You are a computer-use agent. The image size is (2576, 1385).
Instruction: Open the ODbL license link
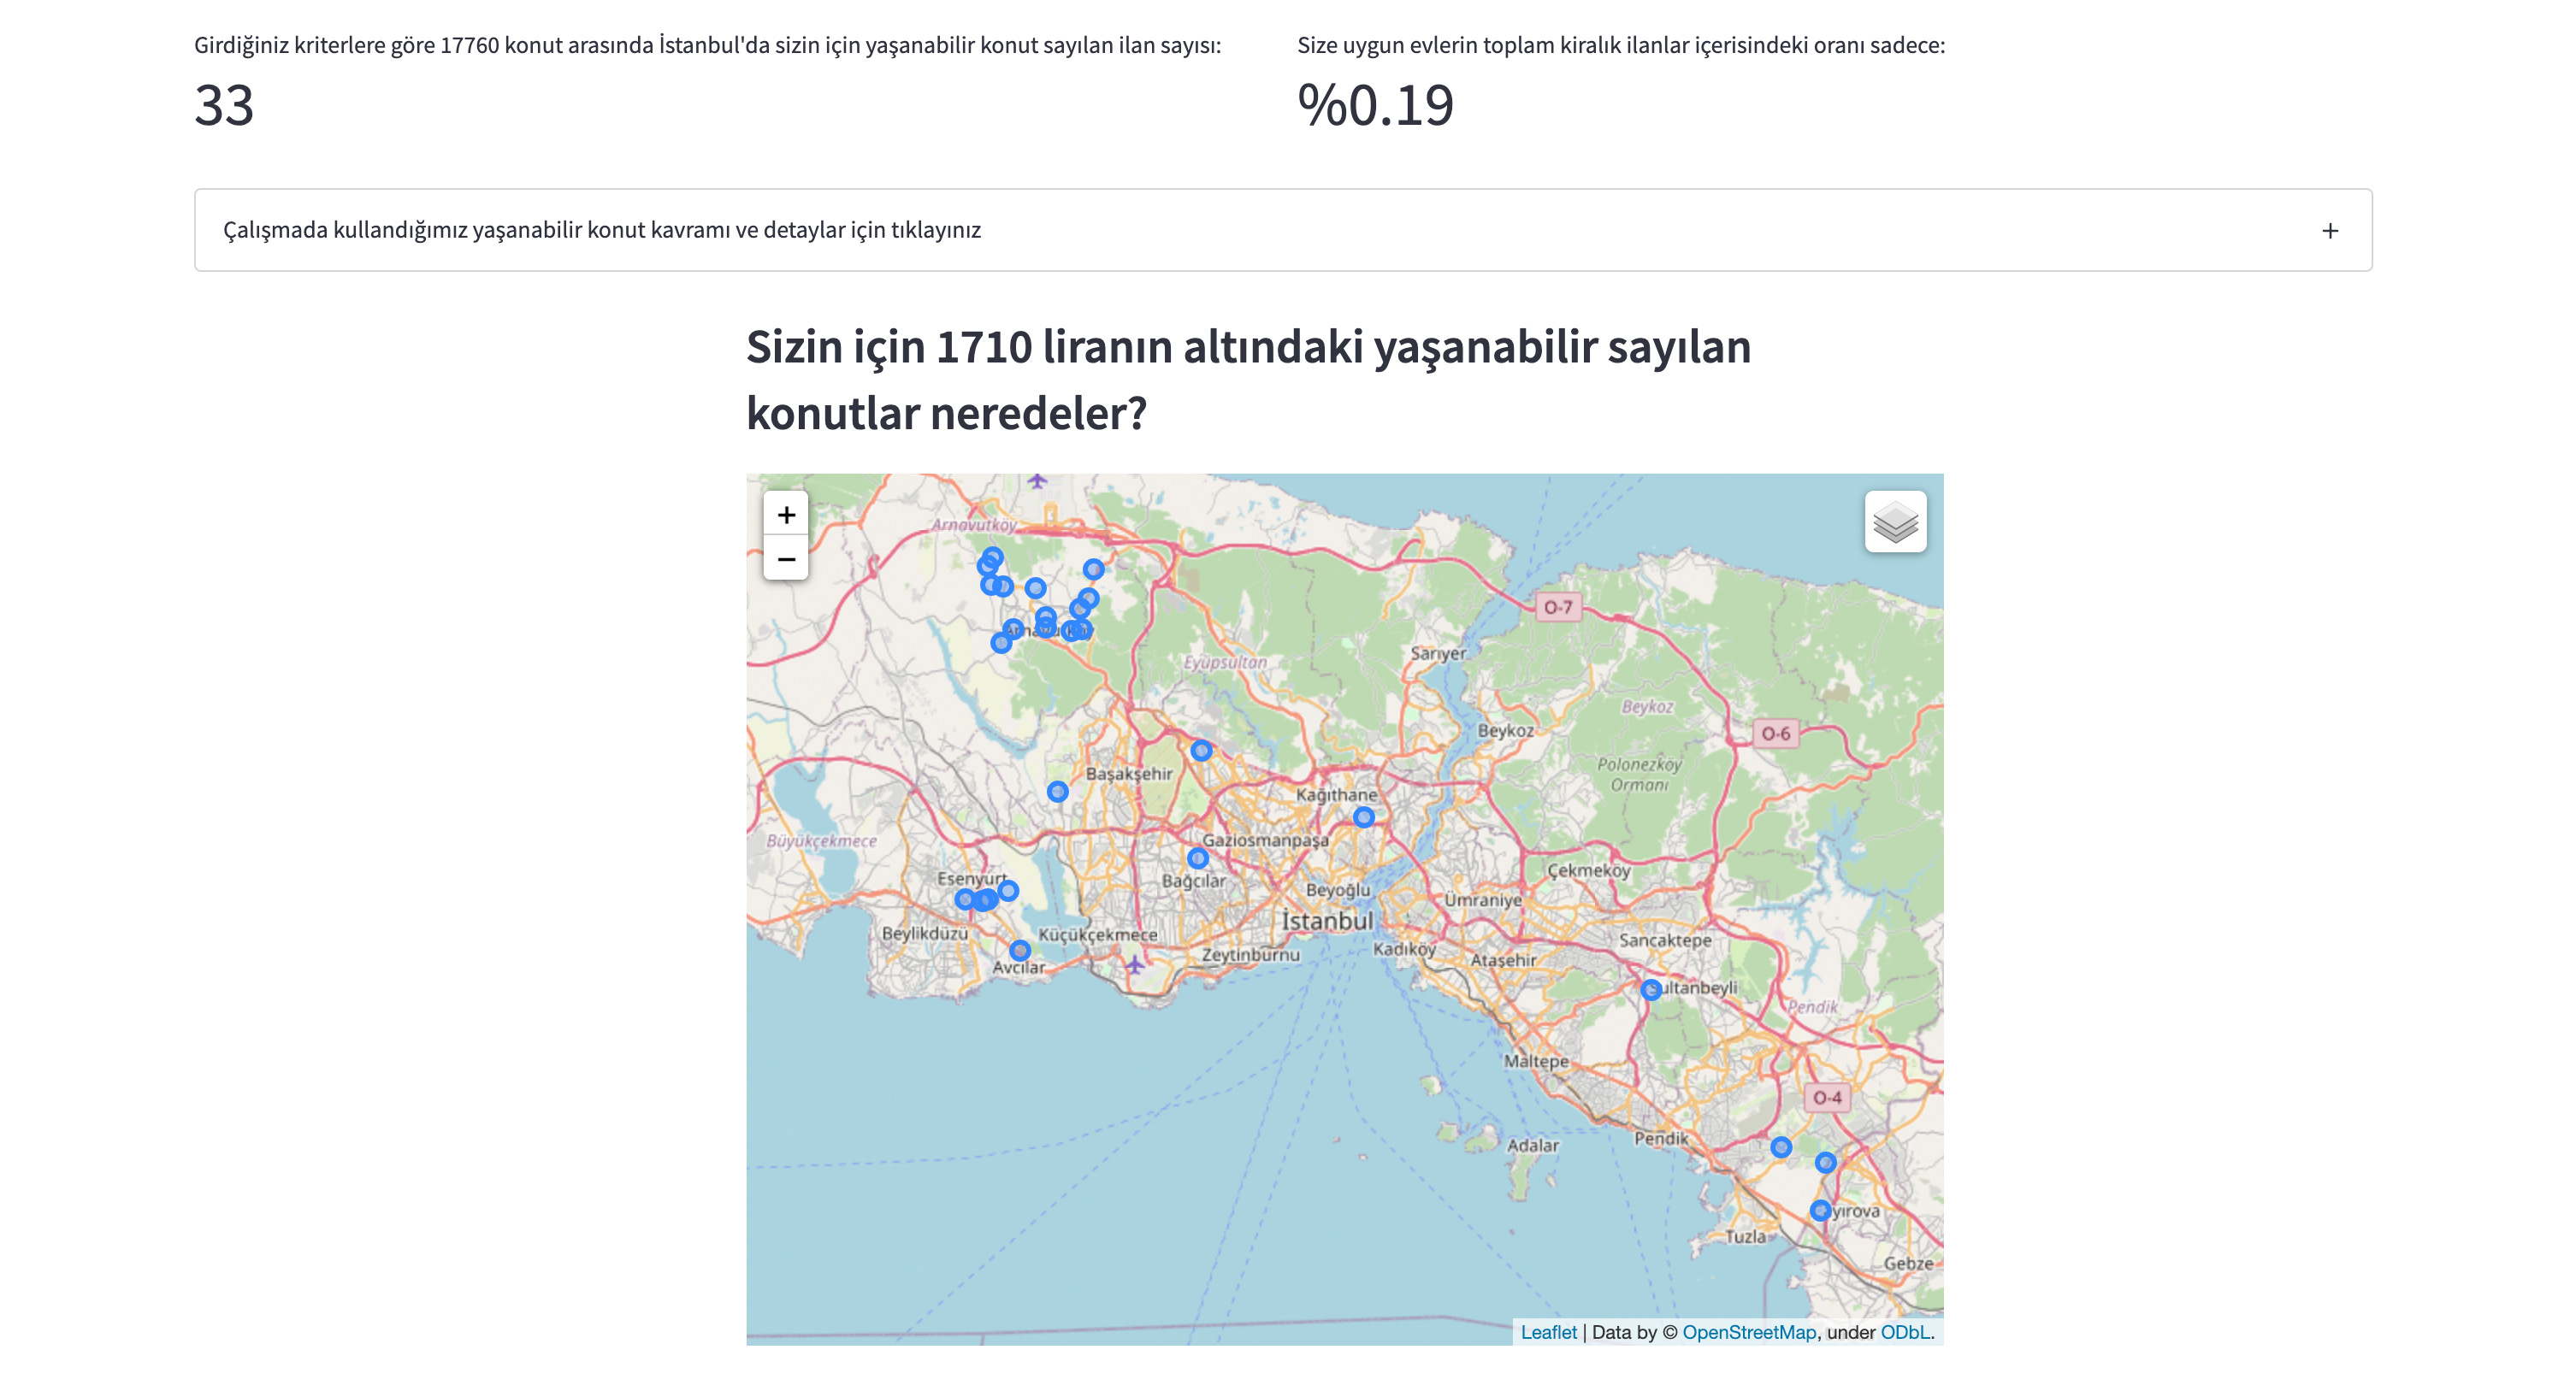[x=1904, y=1332]
